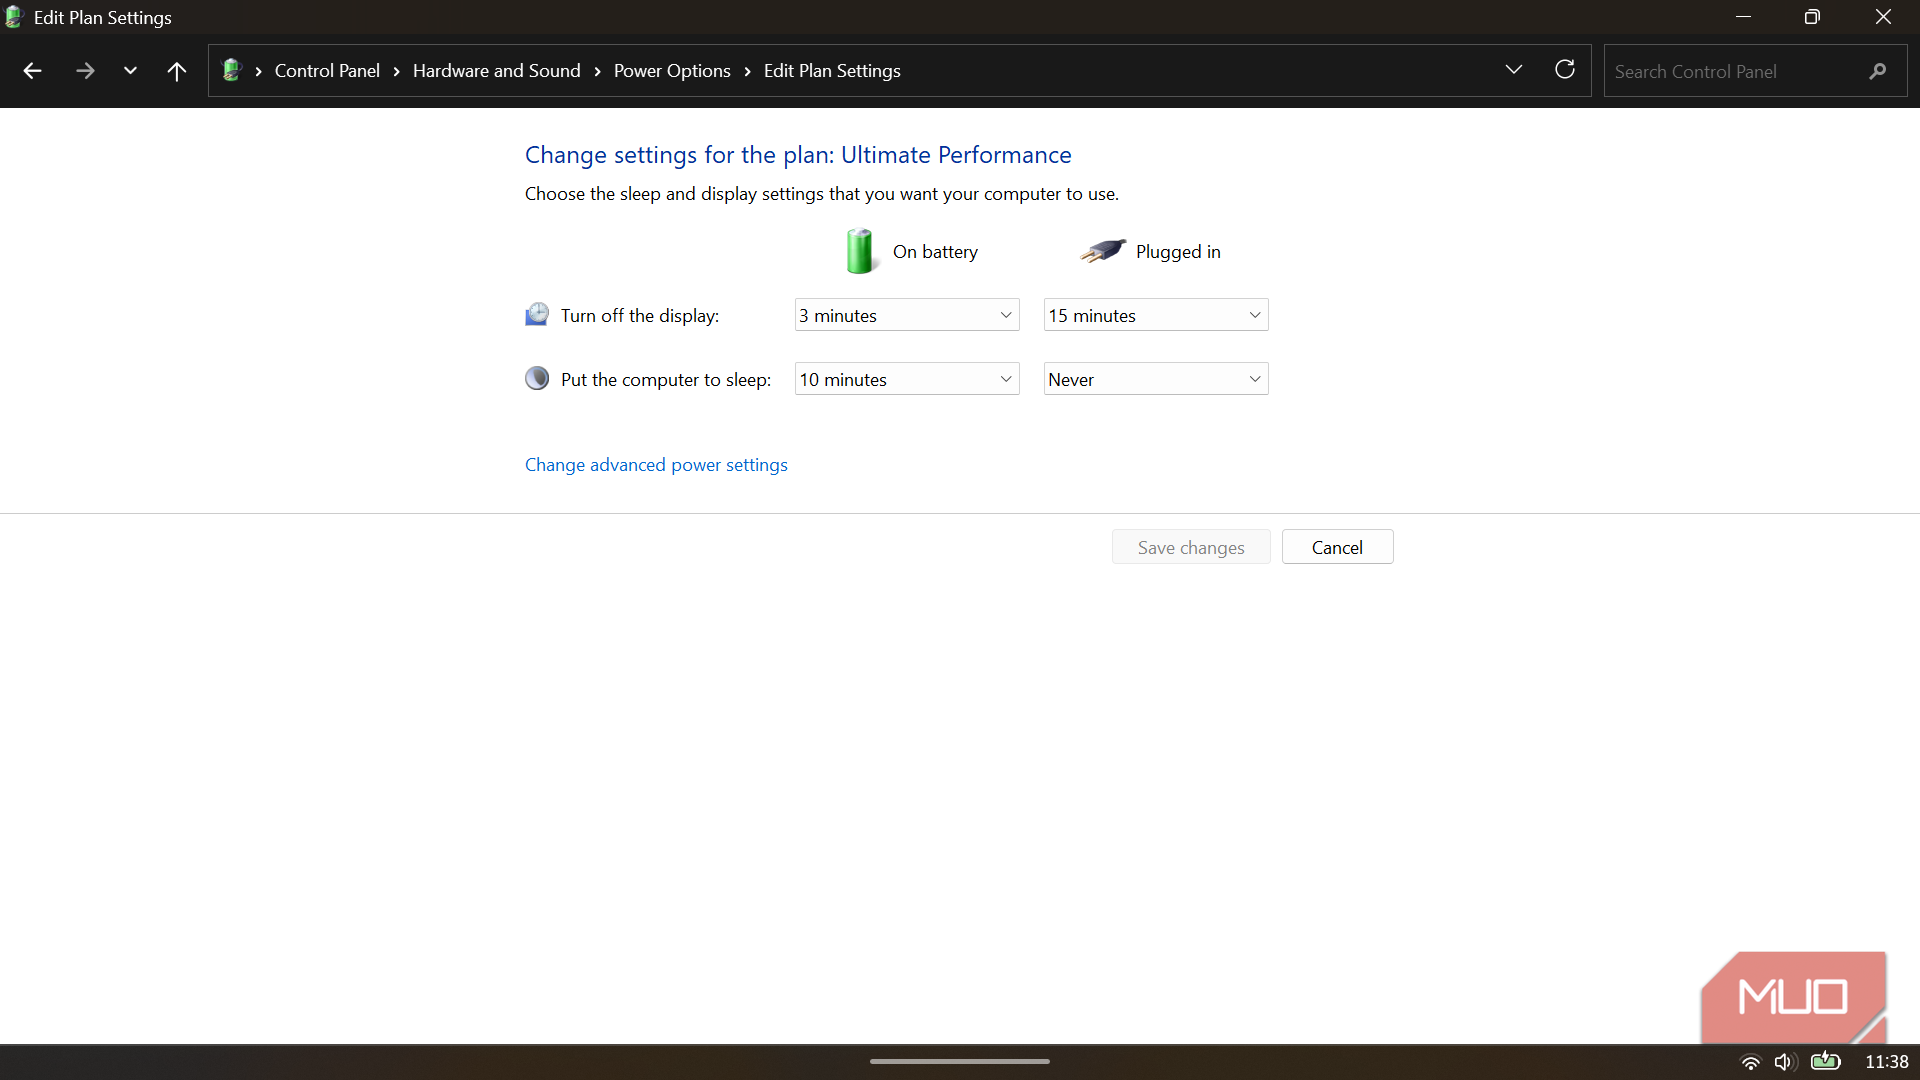Viewport: 1920px width, 1080px height.
Task: Click the power plug icon
Action: click(1103, 251)
